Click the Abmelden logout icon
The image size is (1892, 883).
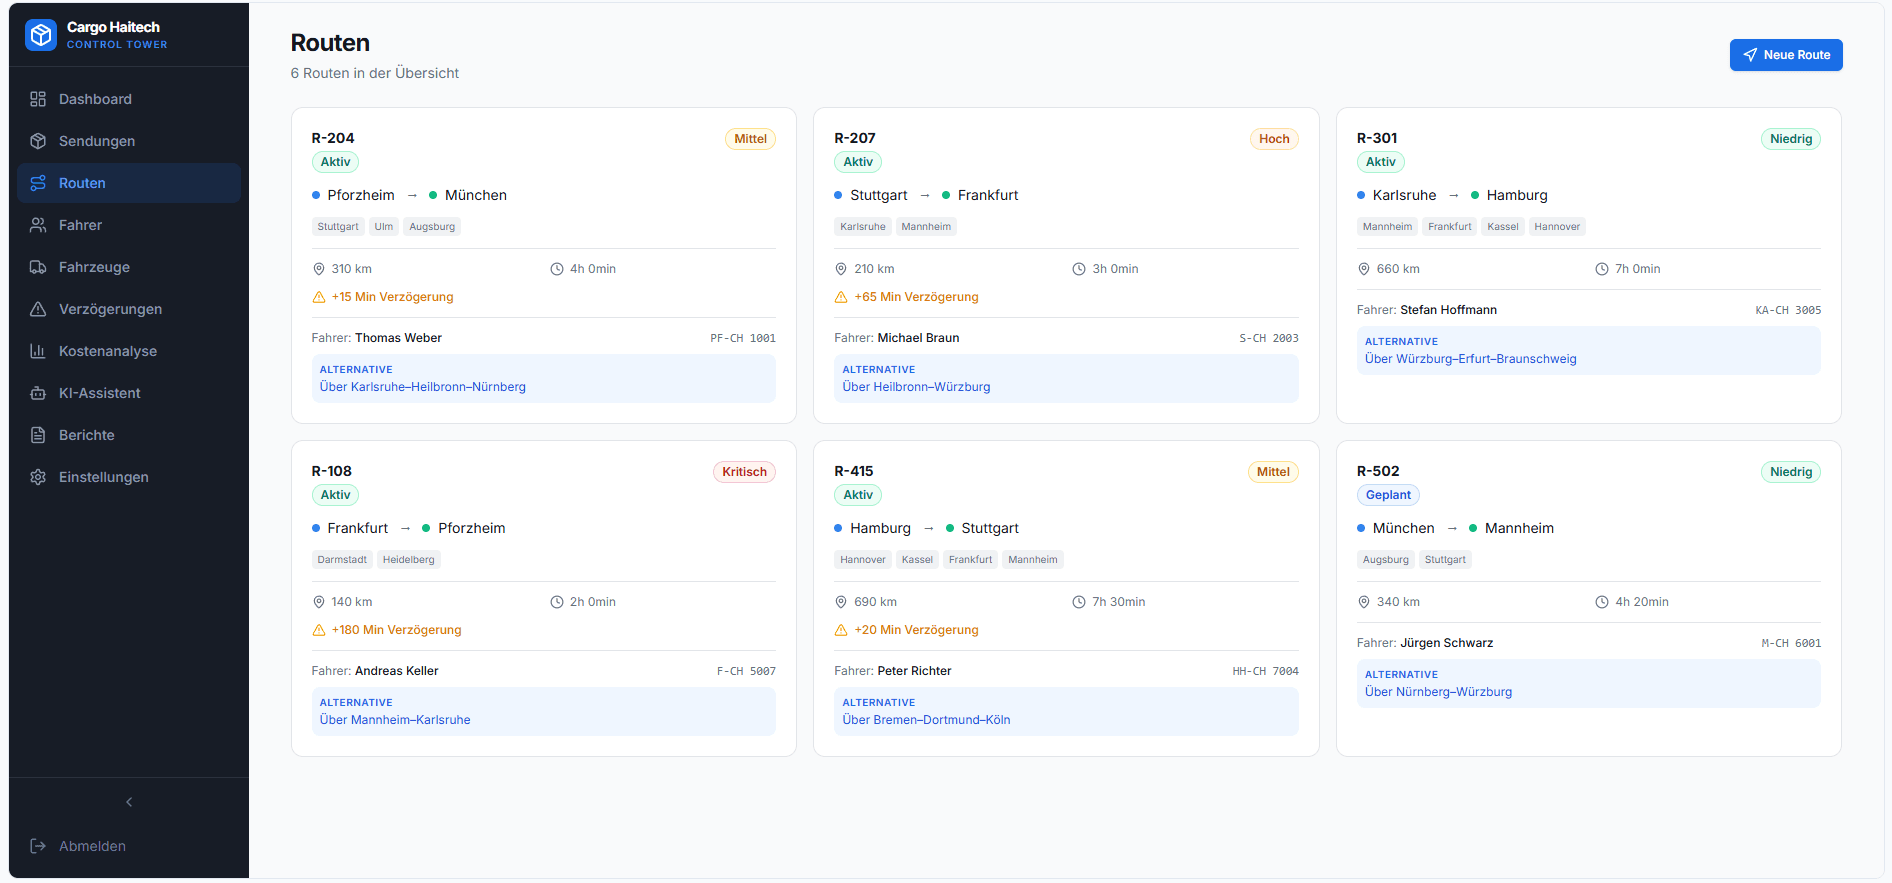pyautogui.click(x=38, y=846)
